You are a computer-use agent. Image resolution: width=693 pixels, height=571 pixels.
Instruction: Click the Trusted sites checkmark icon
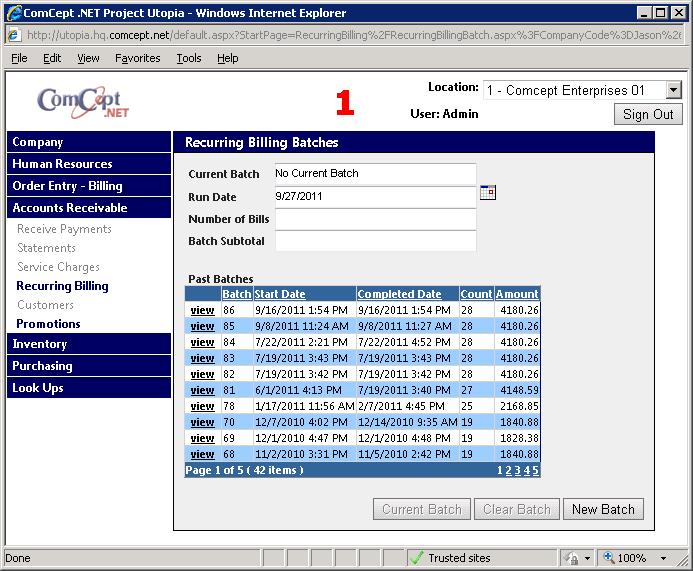pos(417,558)
